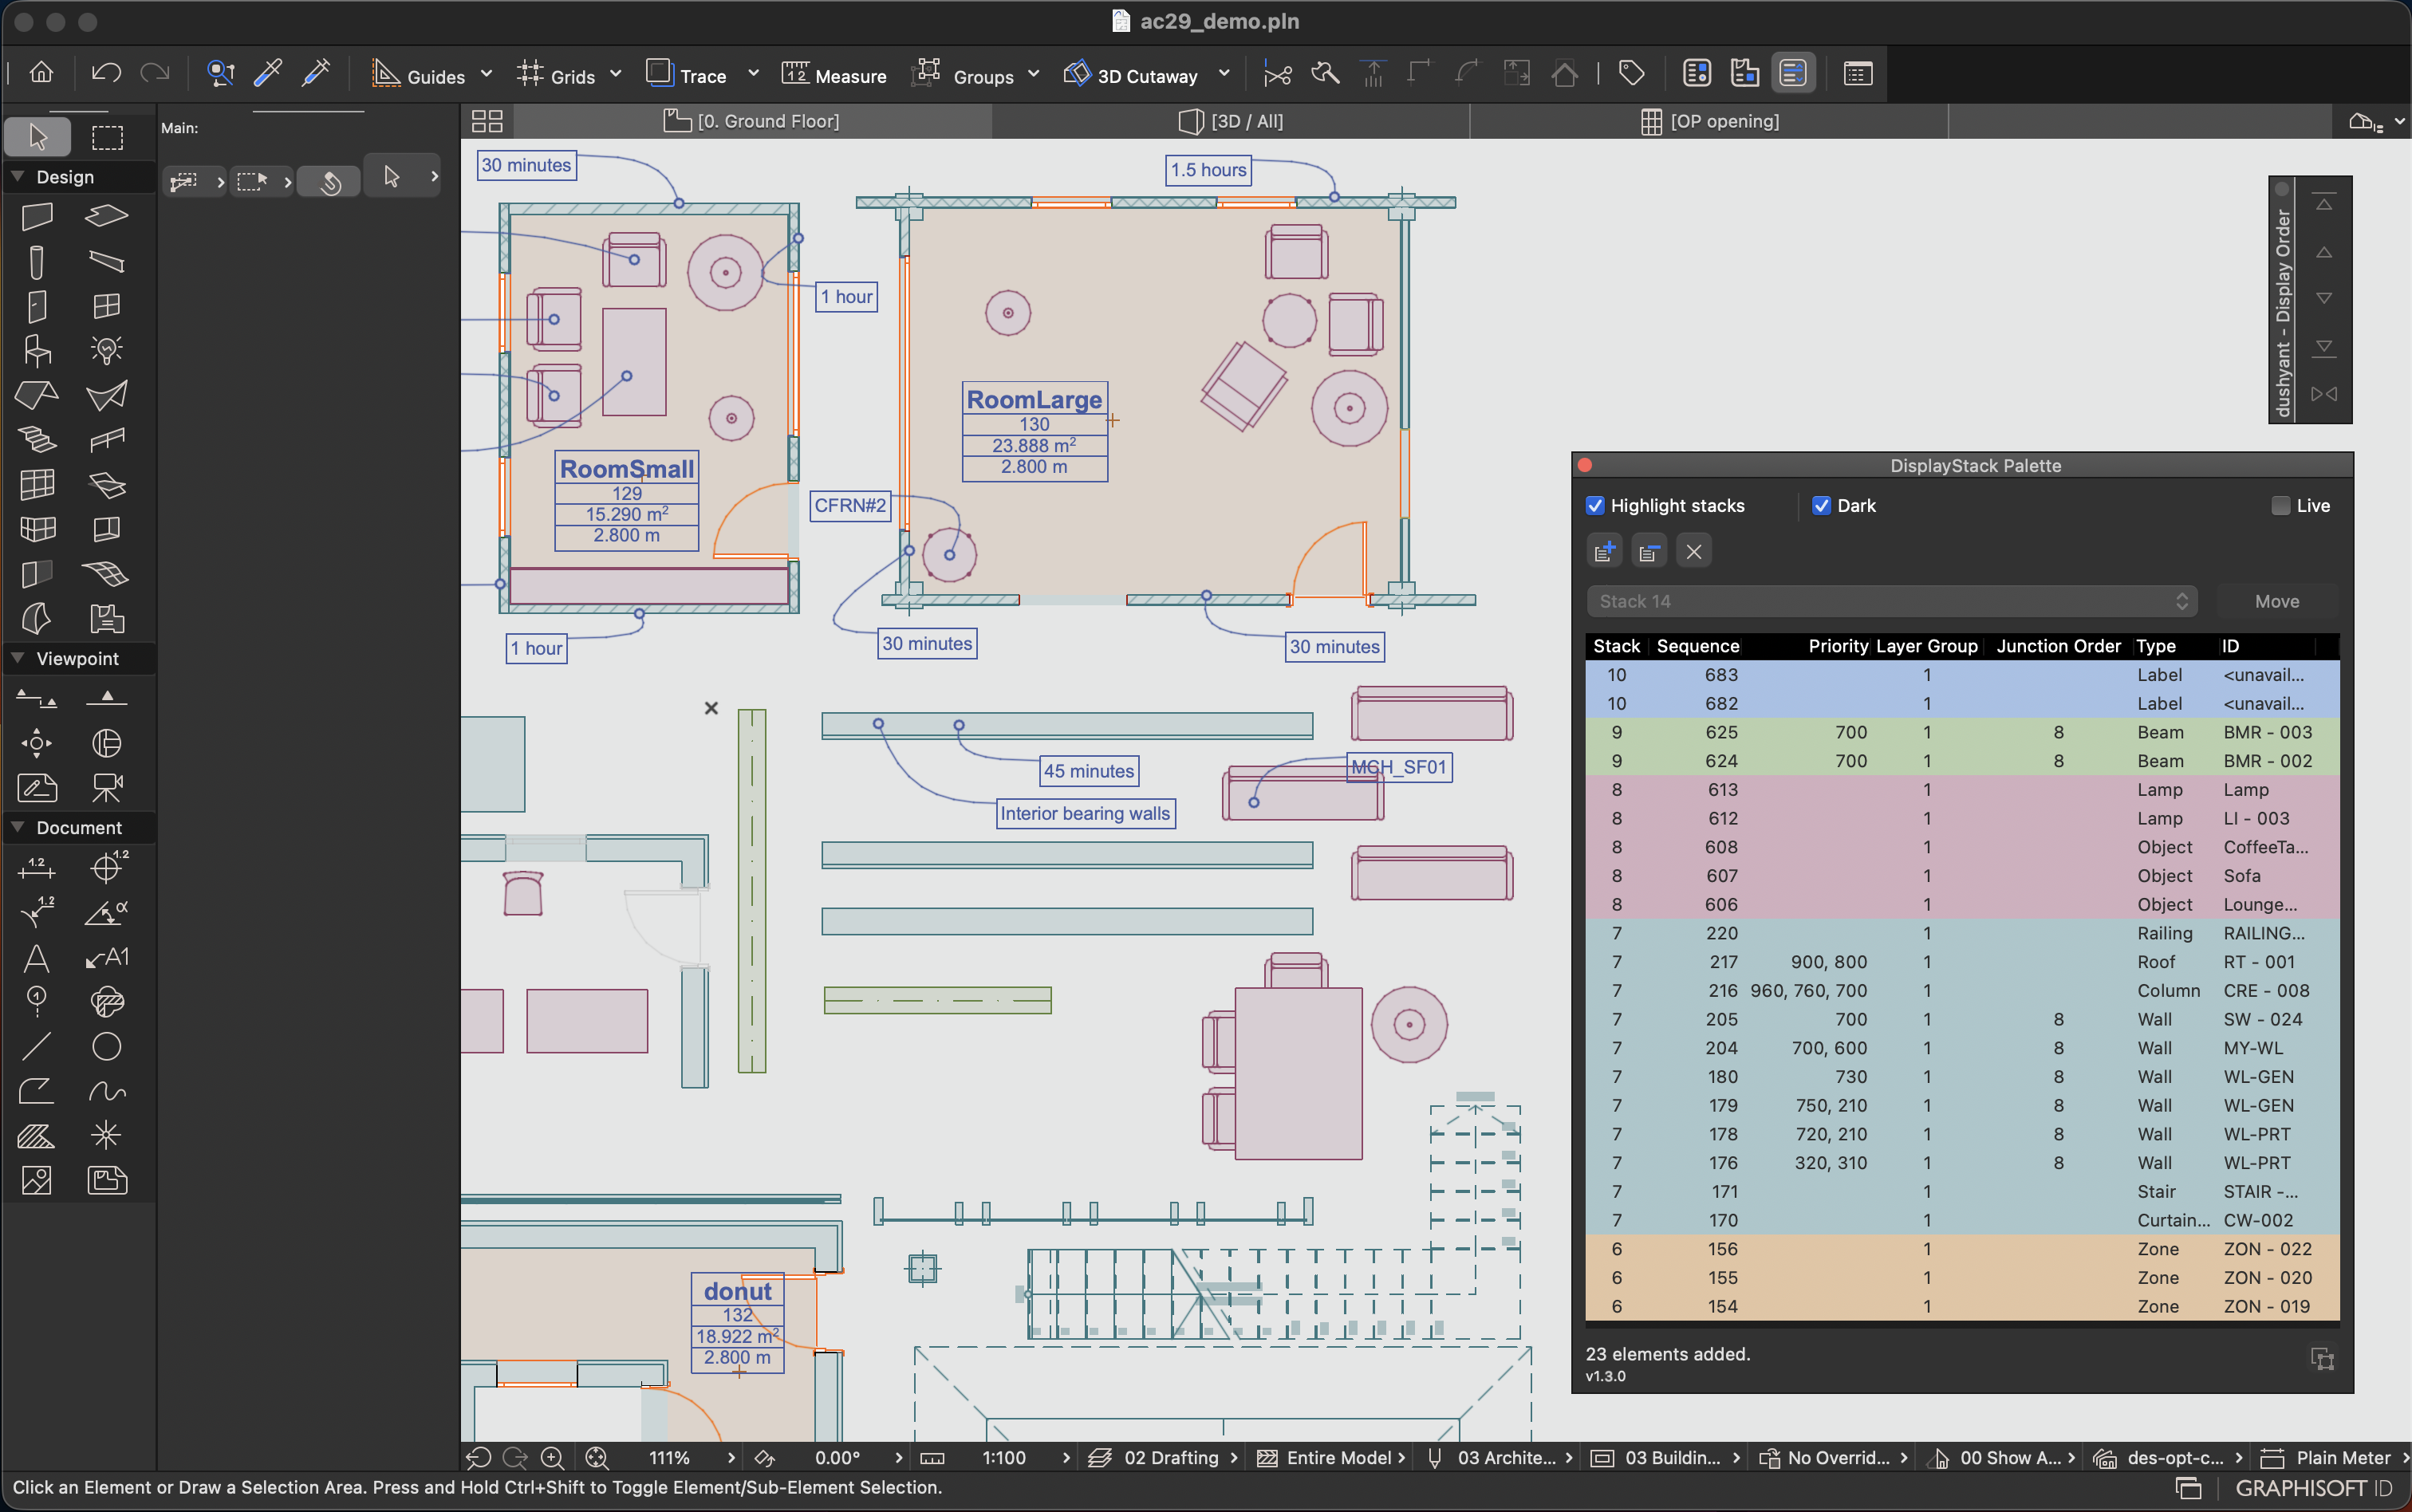The height and width of the screenshot is (1512, 2412).
Task: Switch to the 0. Ground Floor tab
Action: [x=752, y=121]
